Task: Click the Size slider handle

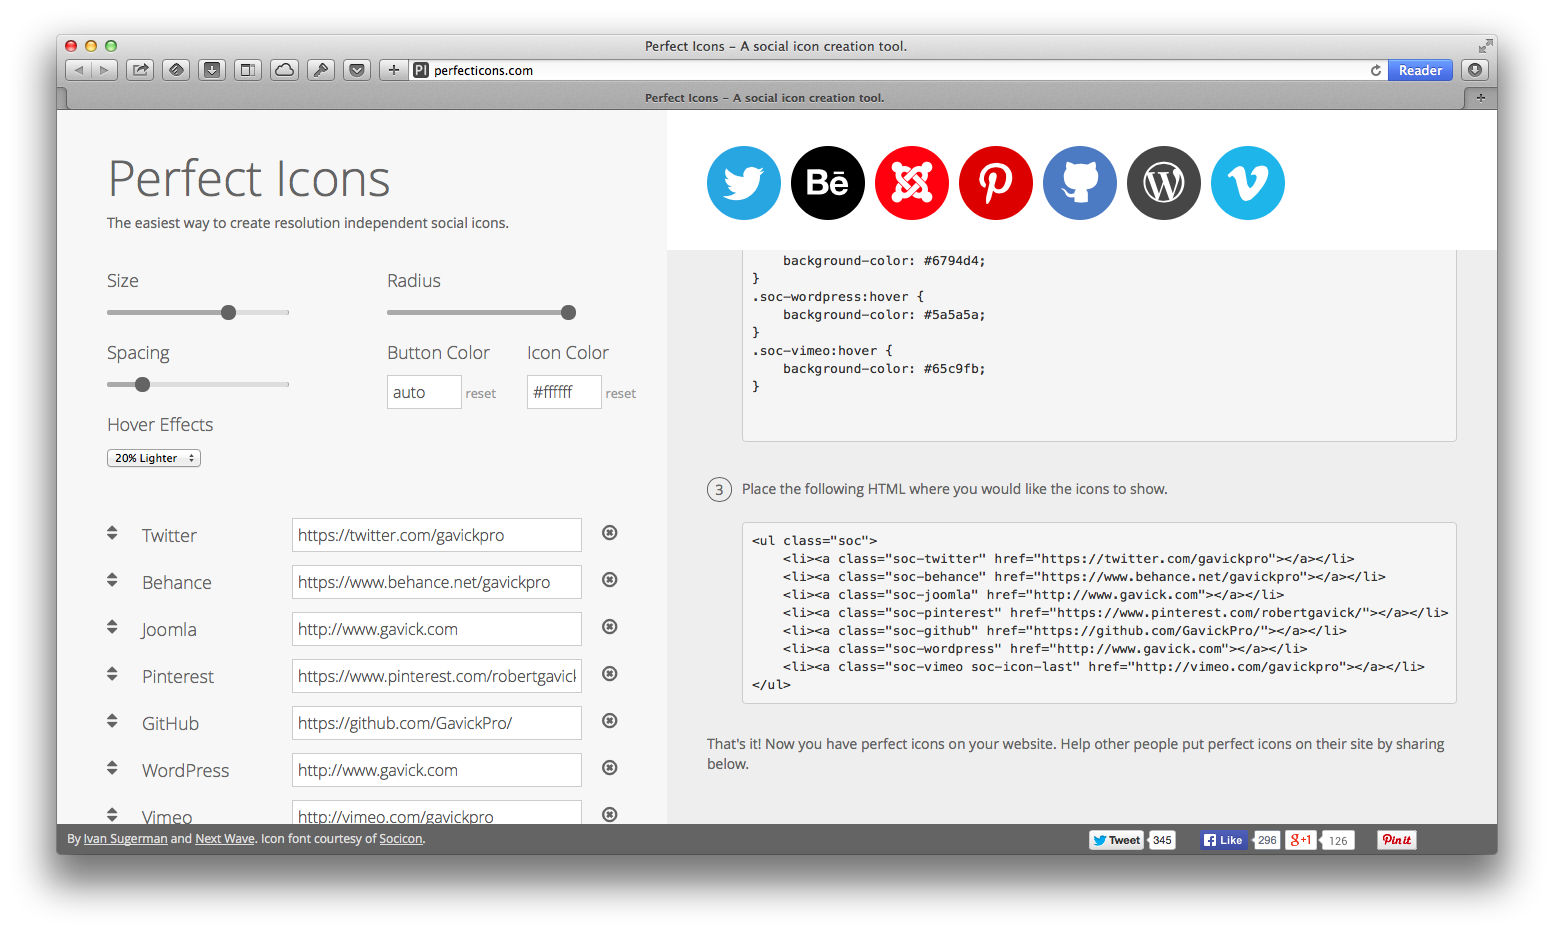Action: point(228,313)
